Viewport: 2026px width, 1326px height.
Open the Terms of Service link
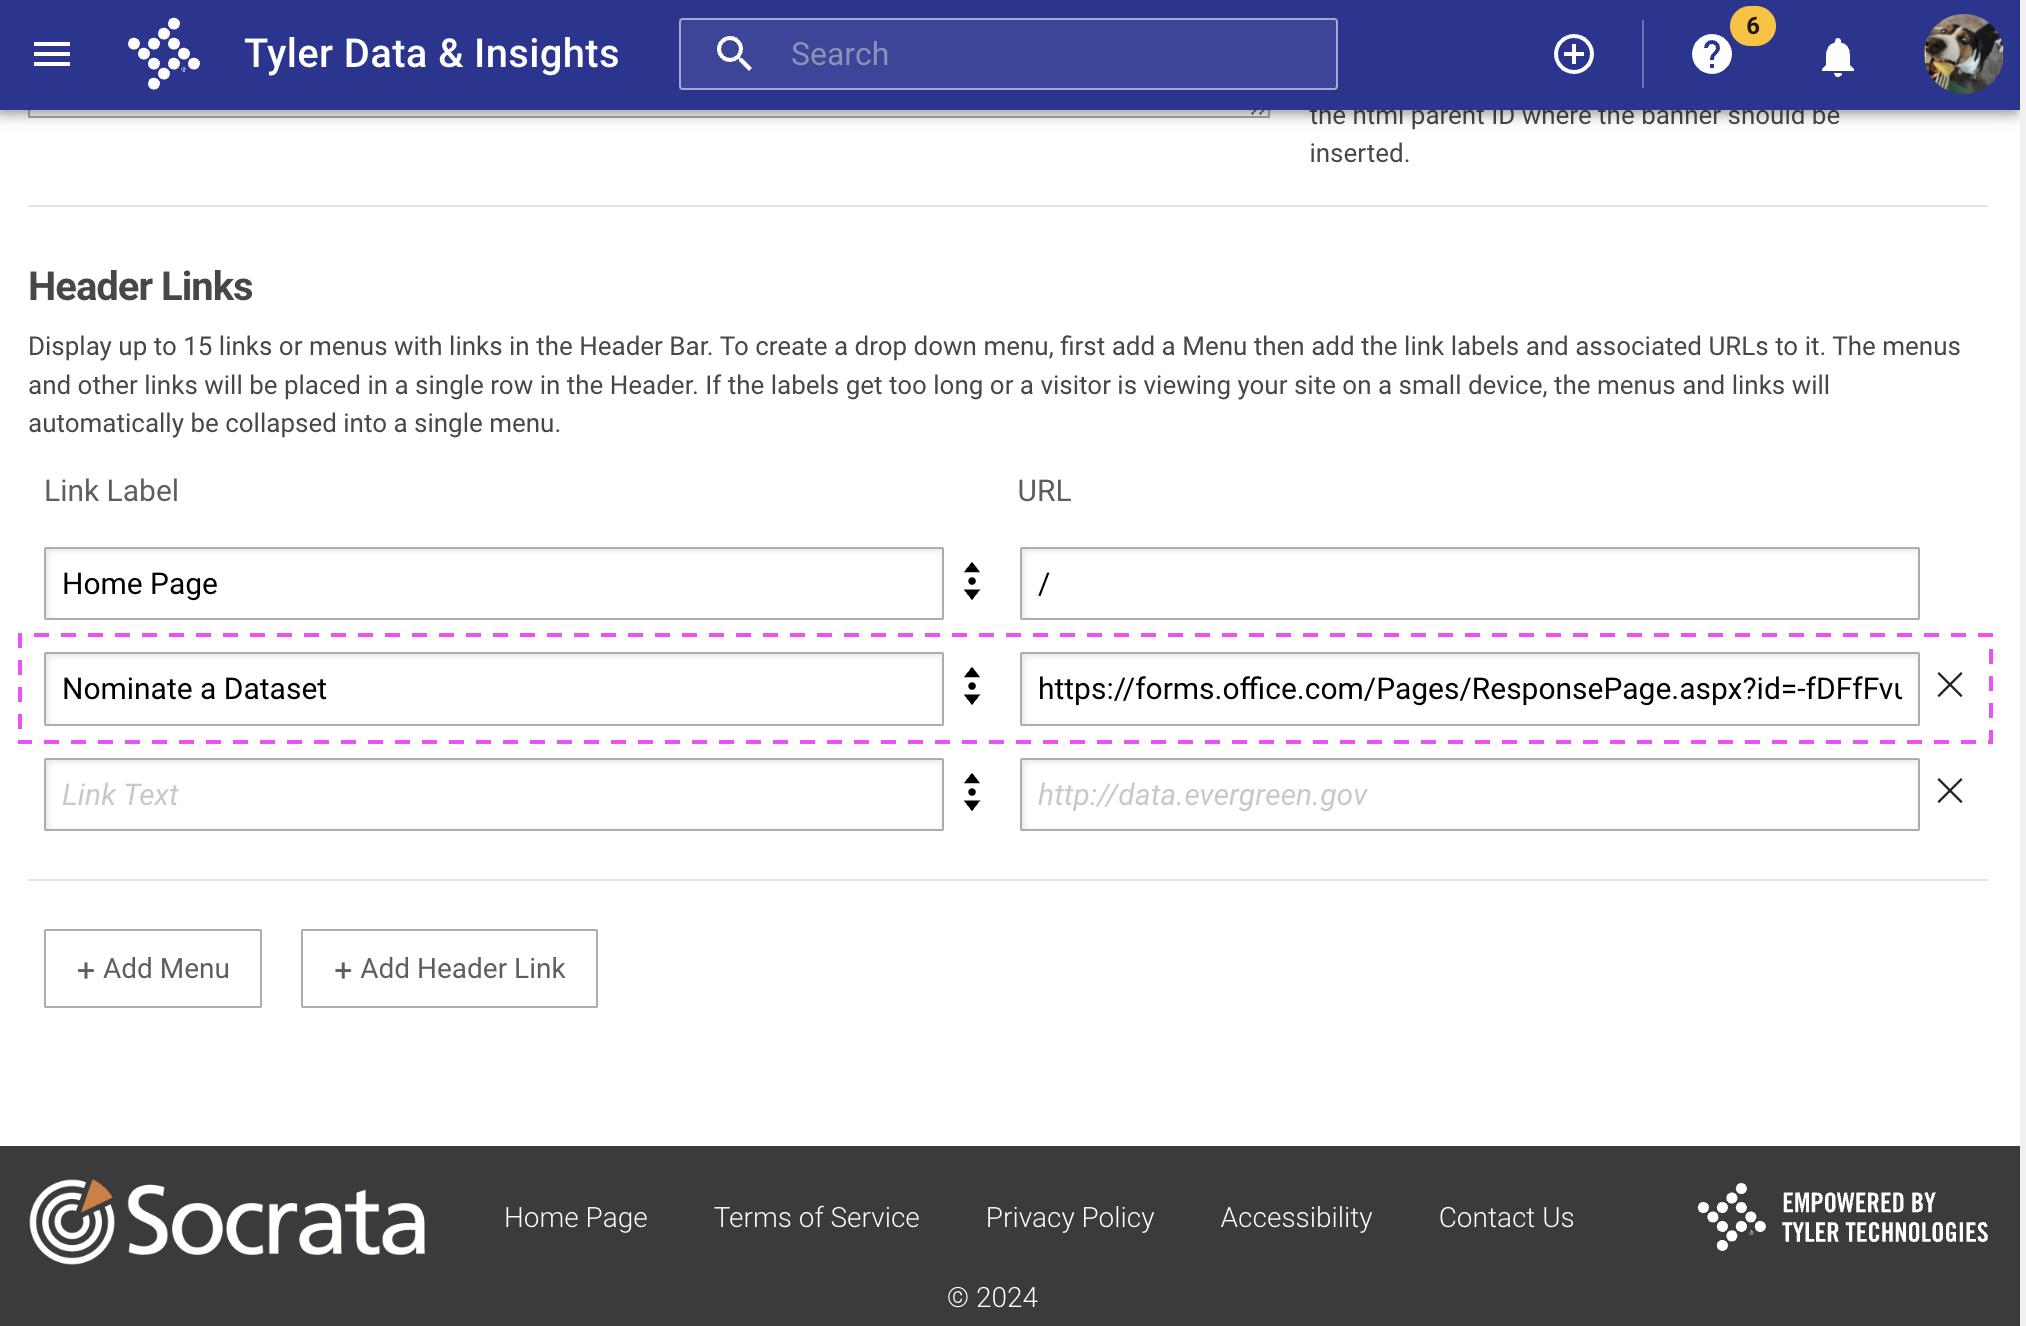pos(816,1217)
